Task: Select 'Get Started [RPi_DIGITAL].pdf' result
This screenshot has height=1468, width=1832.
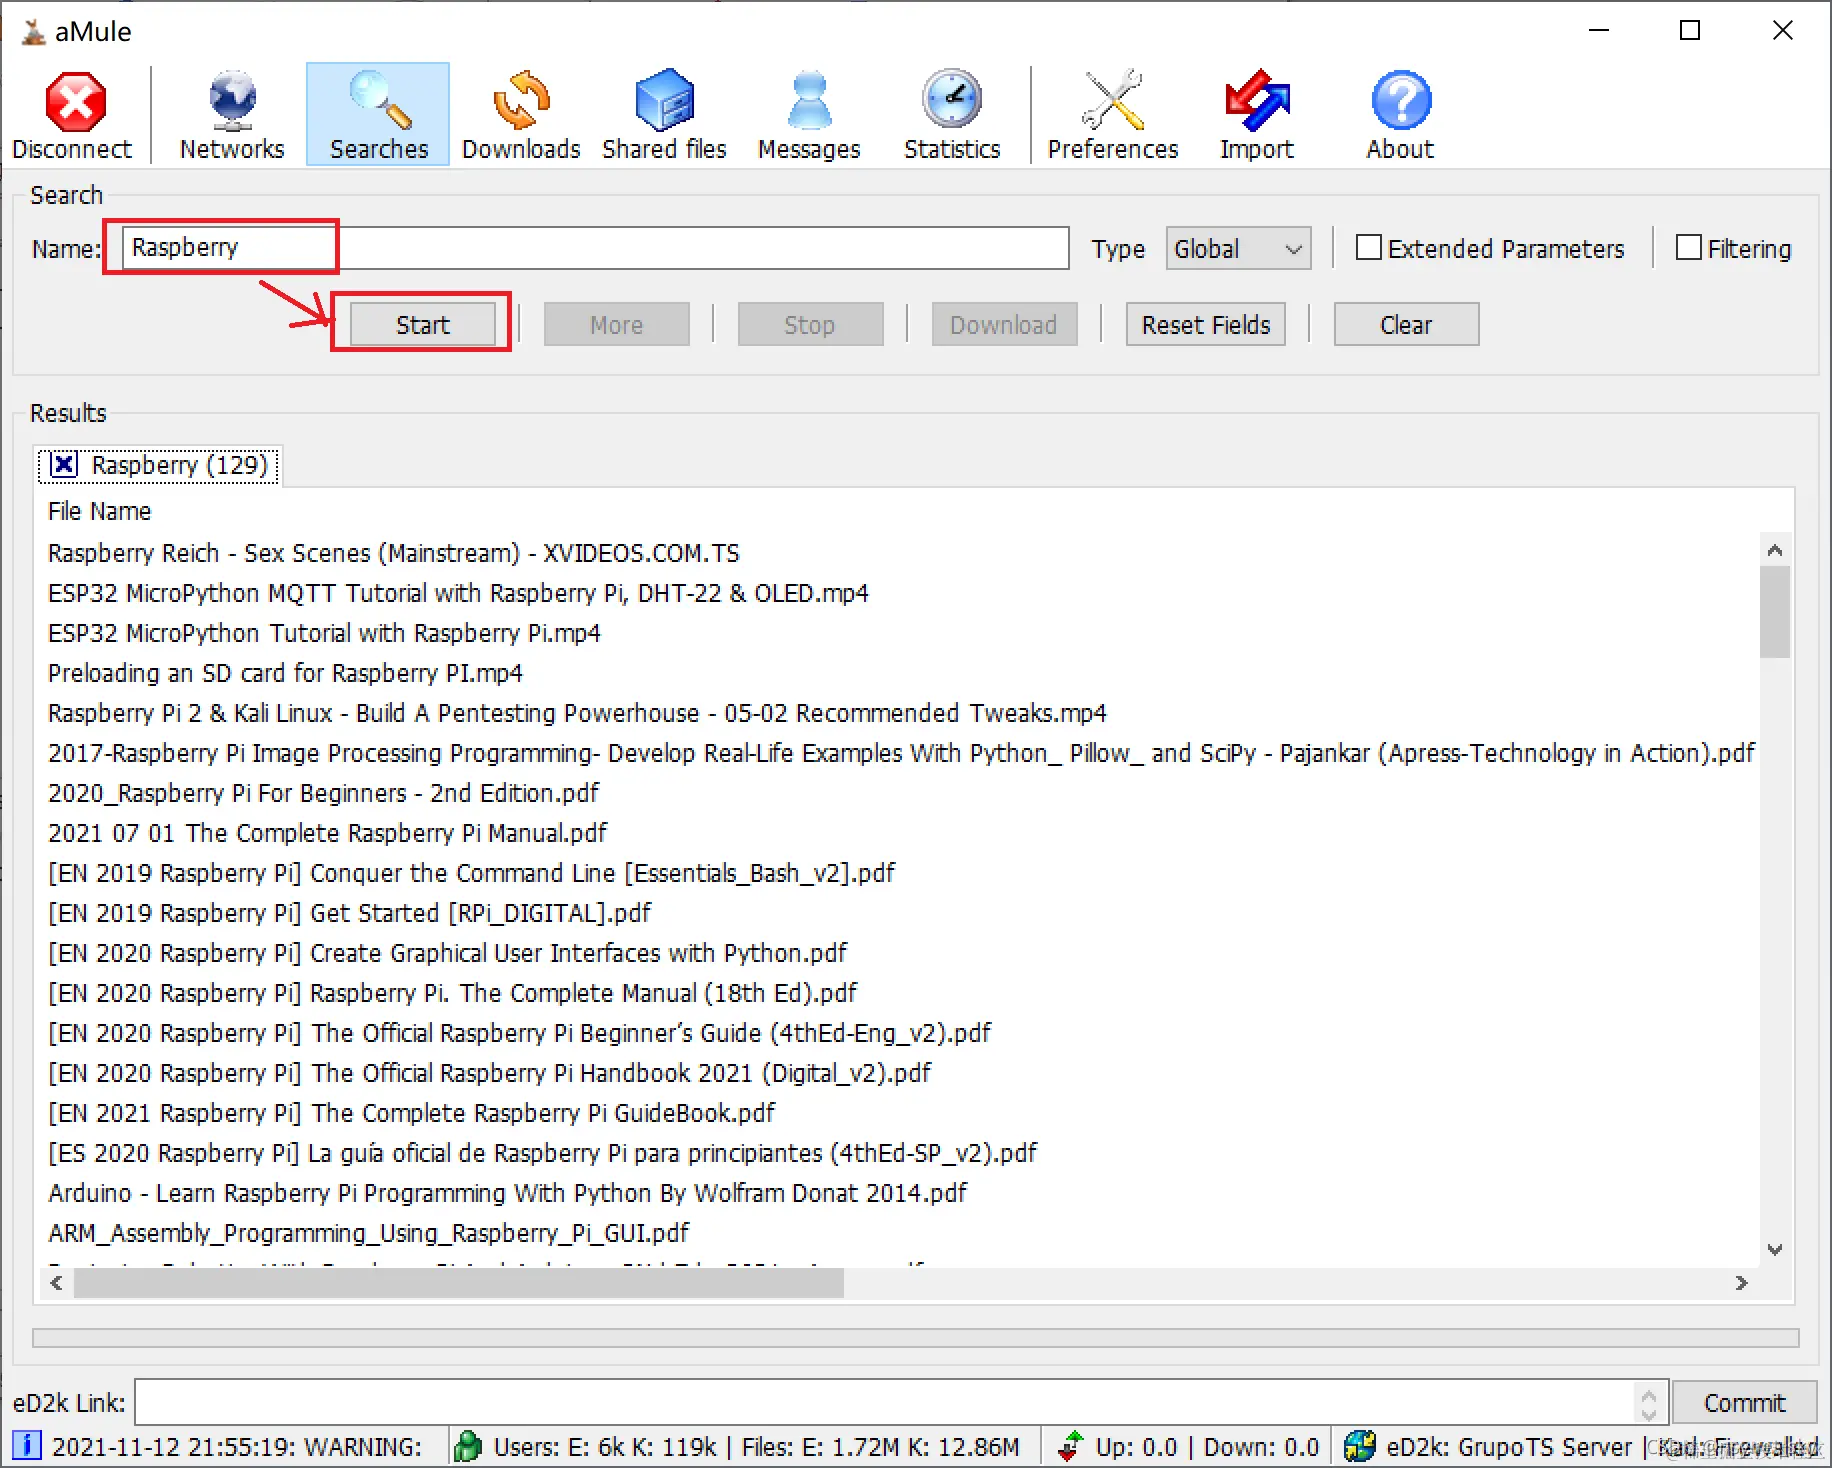Action: 349,913
